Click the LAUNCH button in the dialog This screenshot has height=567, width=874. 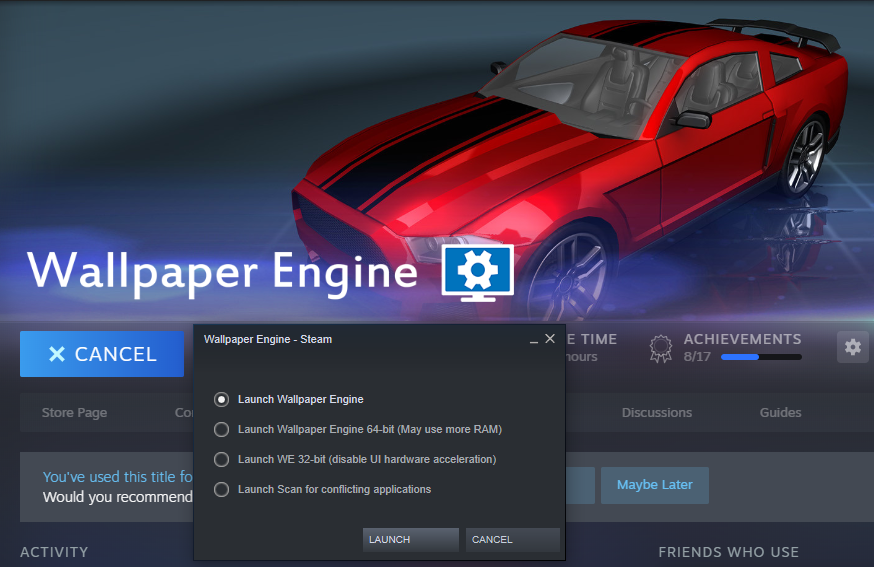(x=411, y=540)
